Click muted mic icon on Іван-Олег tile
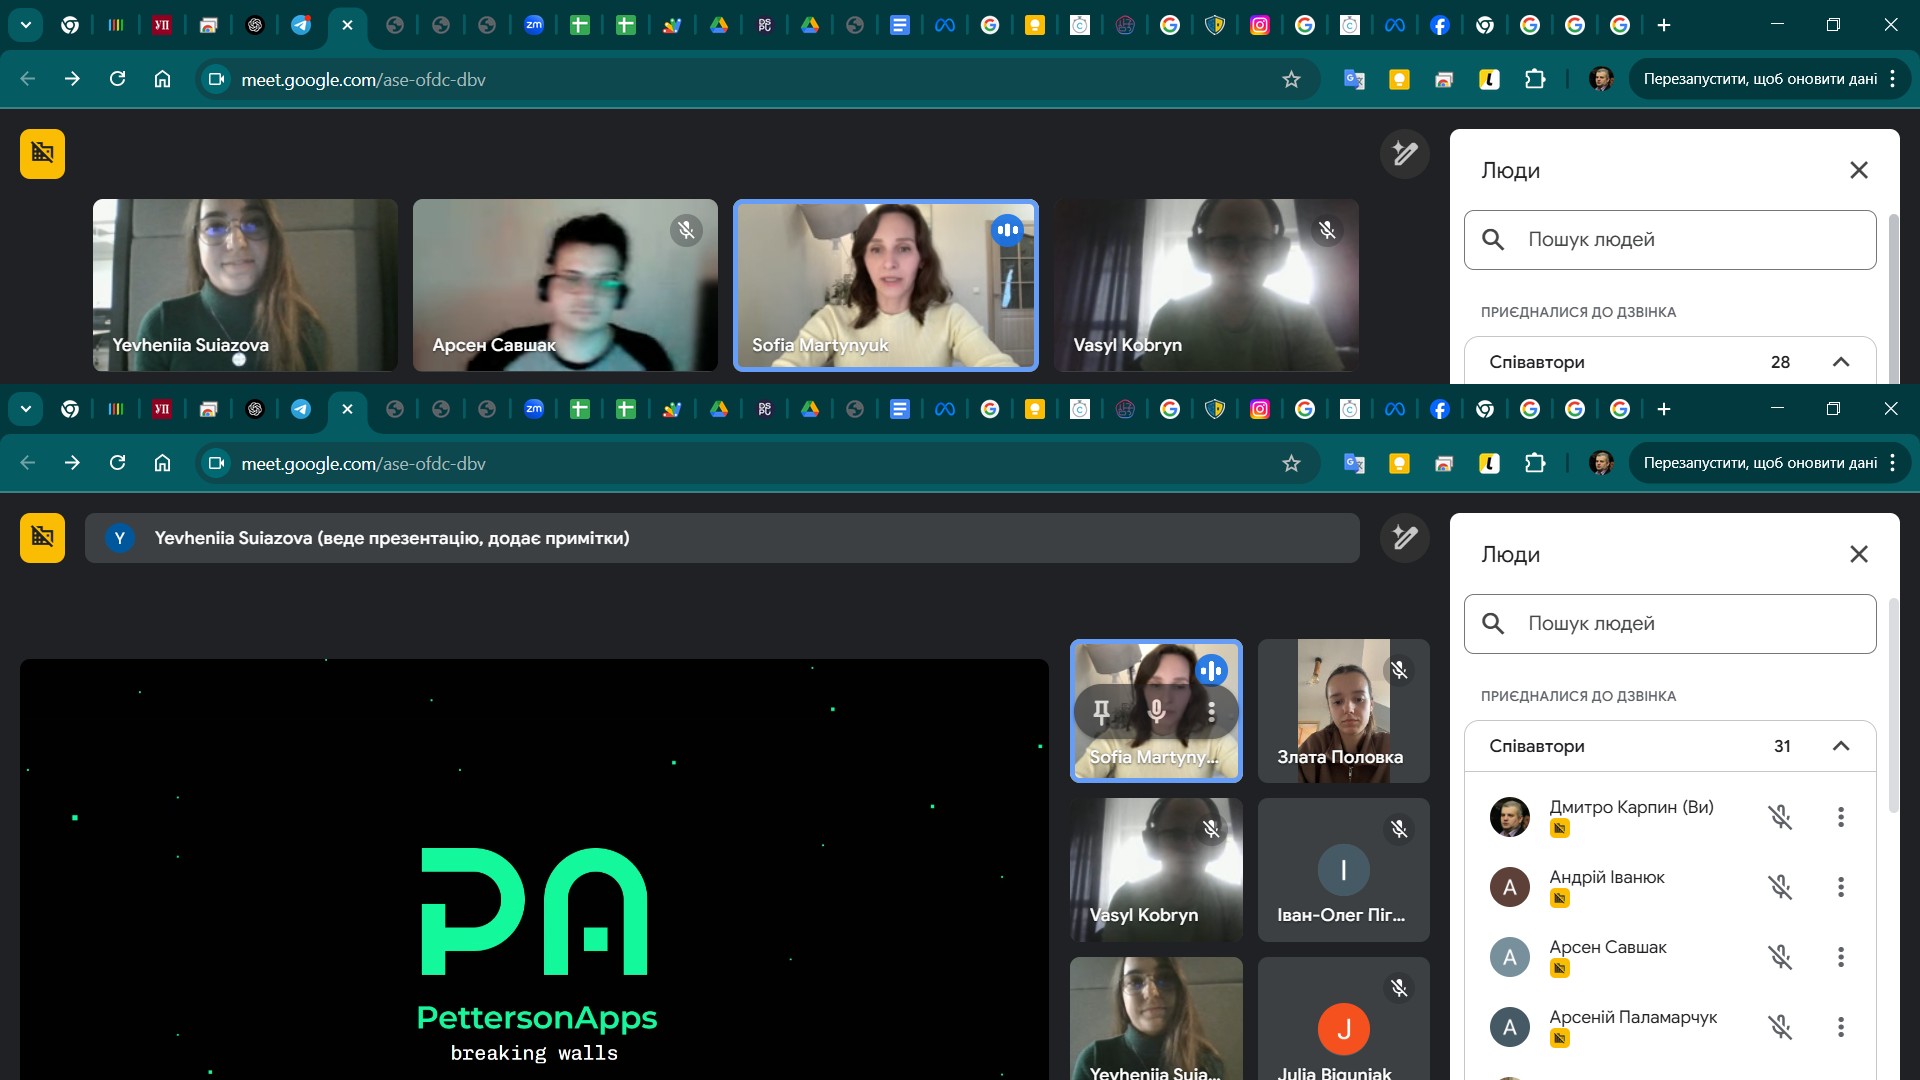Image resolution: width=1920 pixels, height=1080 pixels. [1399, 829]
